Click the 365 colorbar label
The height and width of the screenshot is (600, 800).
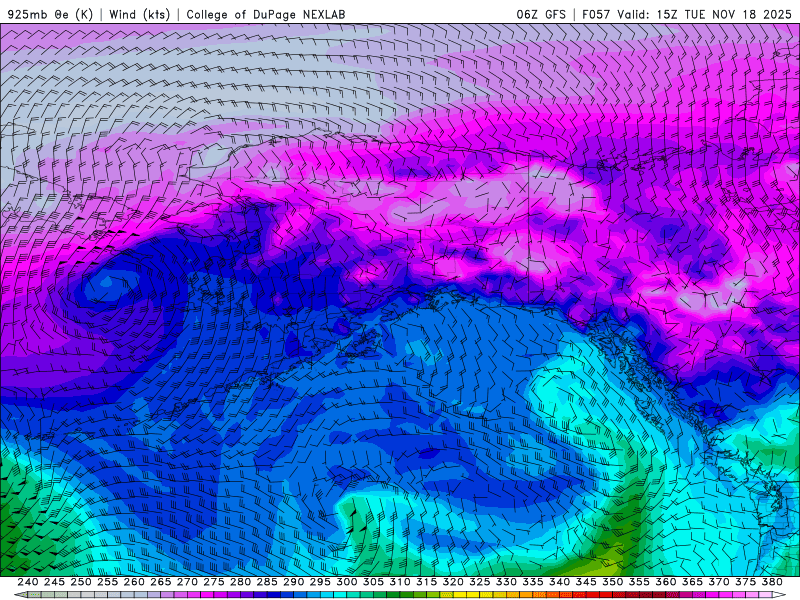(x=691, y=582)
